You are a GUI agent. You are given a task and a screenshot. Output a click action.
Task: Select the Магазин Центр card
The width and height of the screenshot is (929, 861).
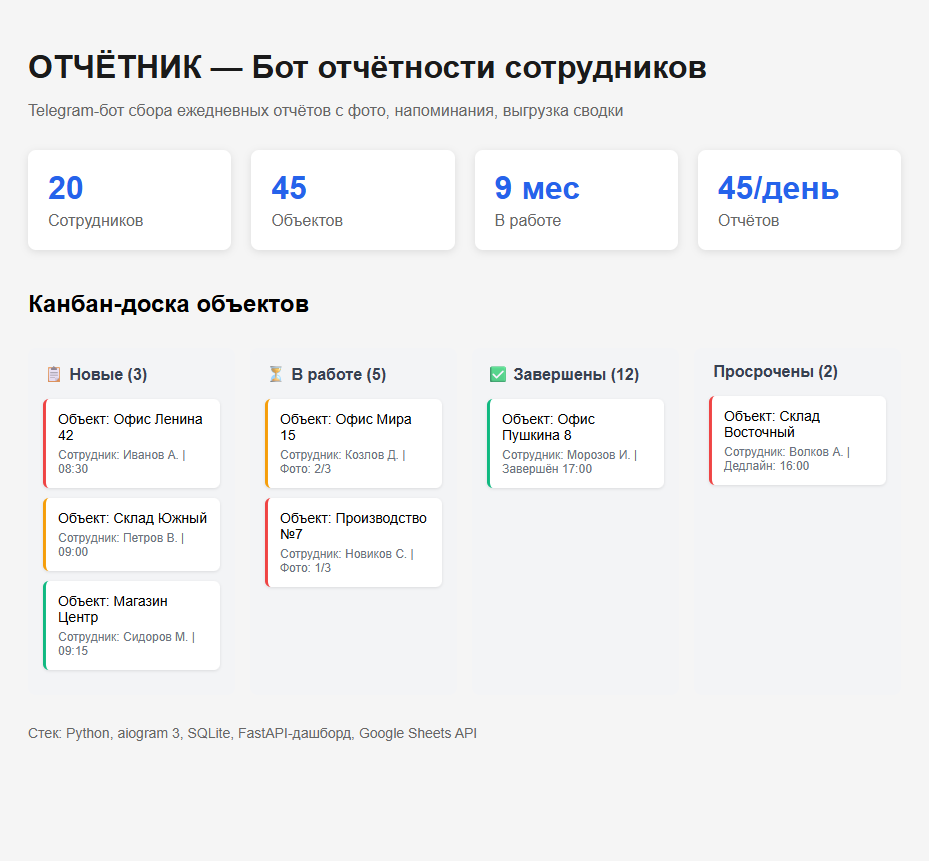[x=132, y=625]
